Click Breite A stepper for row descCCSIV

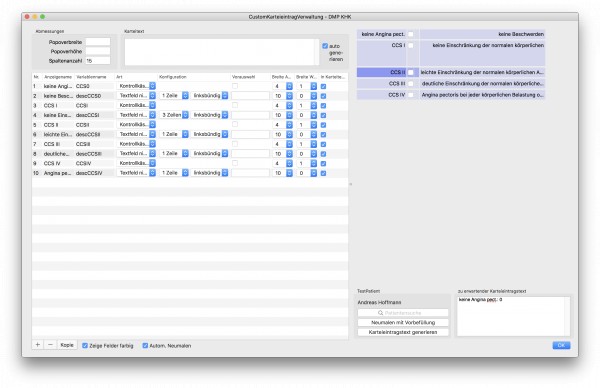(289, 173)
